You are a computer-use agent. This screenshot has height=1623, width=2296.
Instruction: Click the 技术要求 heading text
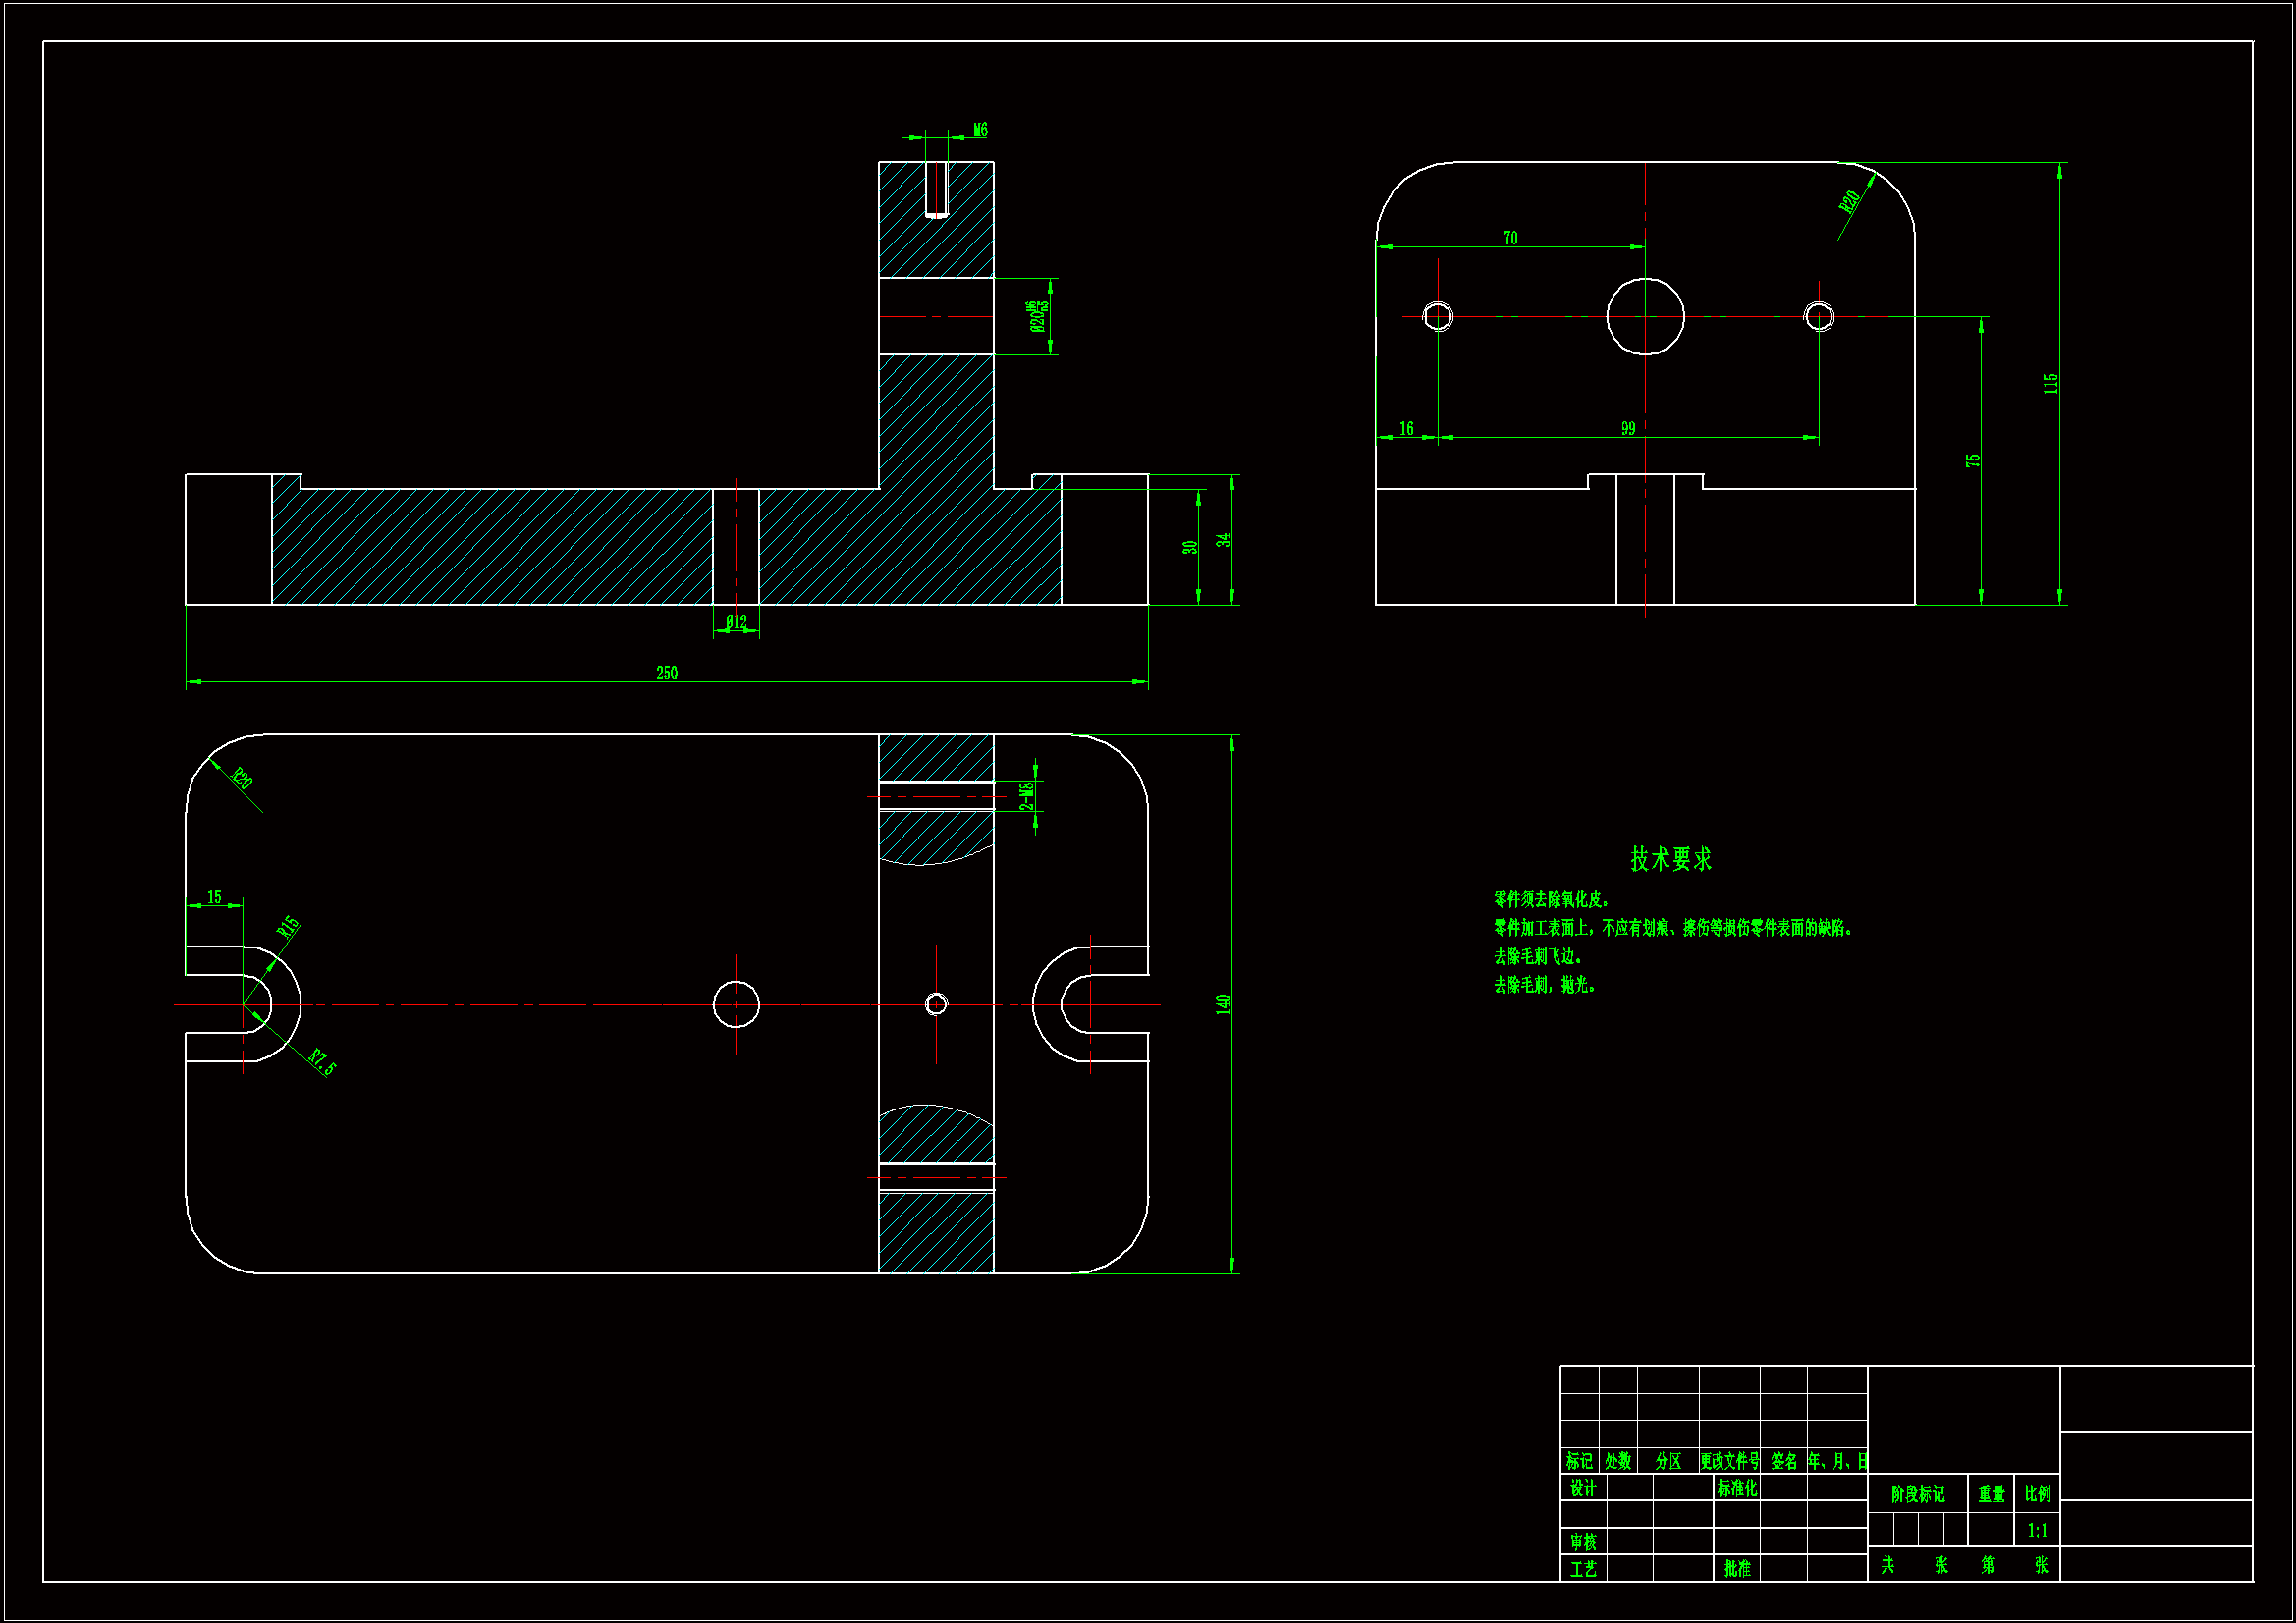[x=1671, y=859]
